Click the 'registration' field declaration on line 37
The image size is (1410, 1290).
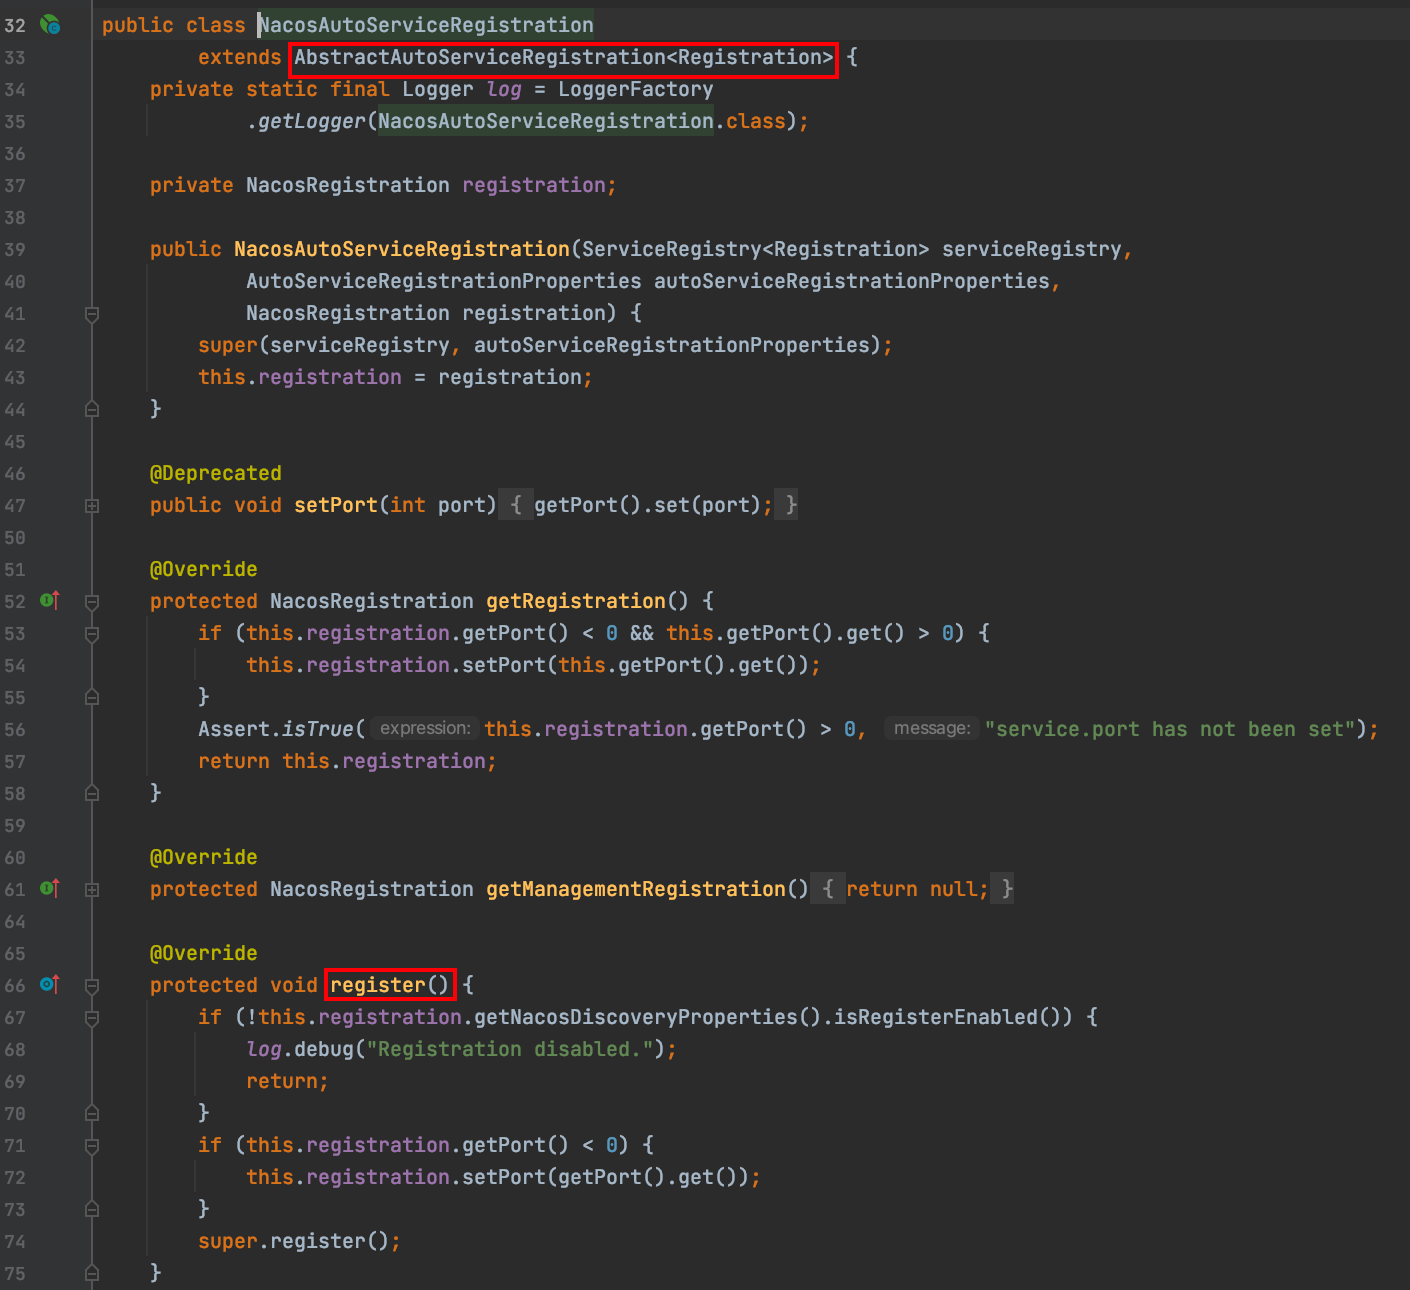(x=534, y=185)
